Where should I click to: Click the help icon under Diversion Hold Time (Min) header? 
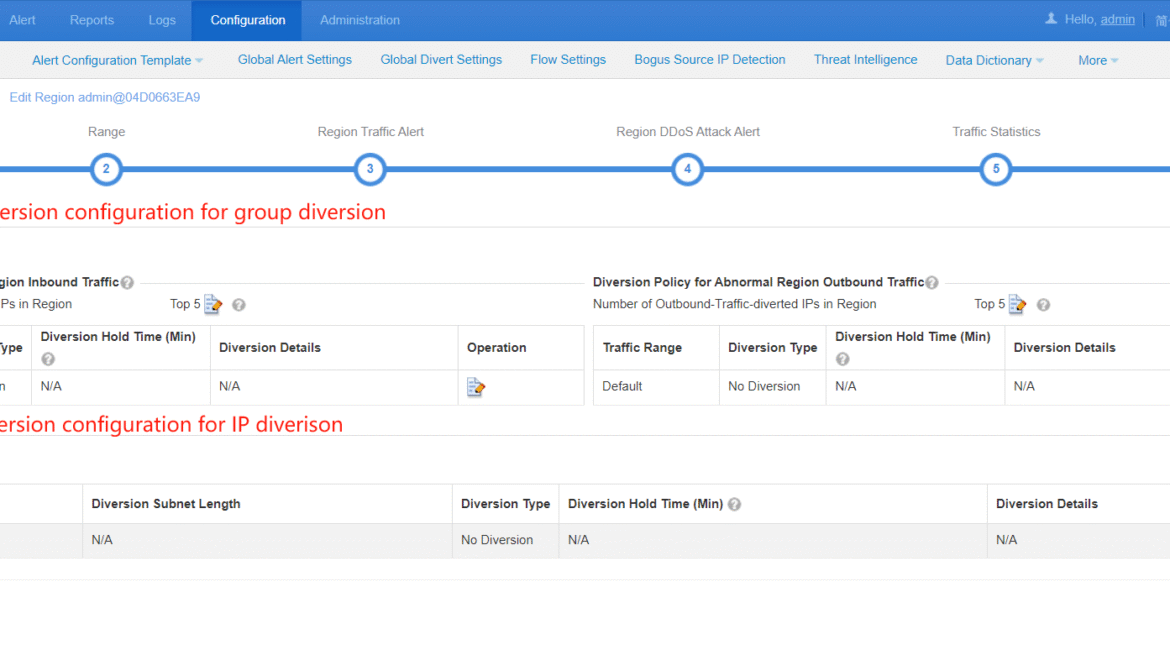click(47, 358)
